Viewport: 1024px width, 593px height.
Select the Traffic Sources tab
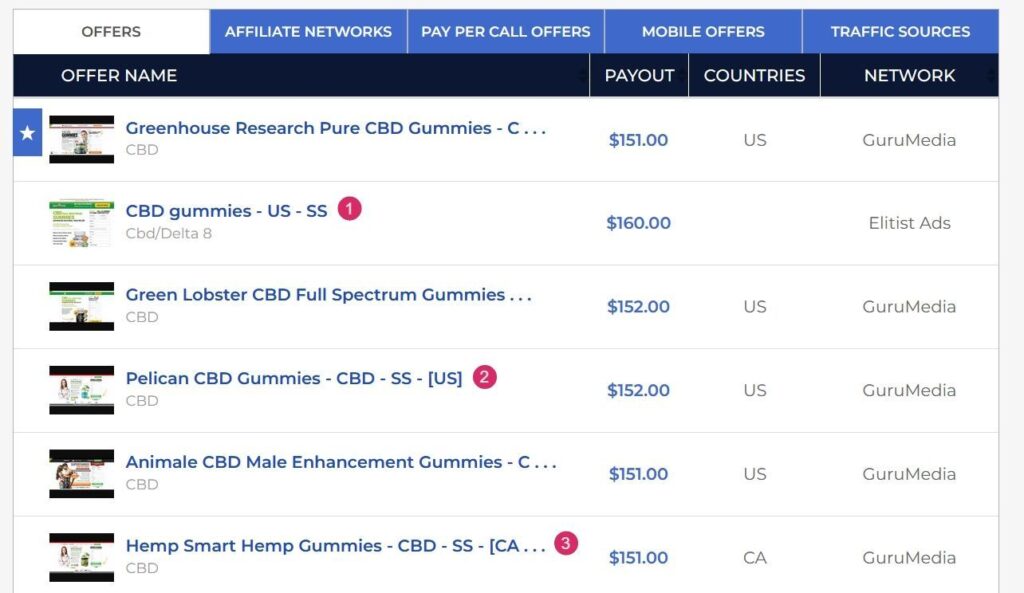pyautogui.click(x=901, y=31)
